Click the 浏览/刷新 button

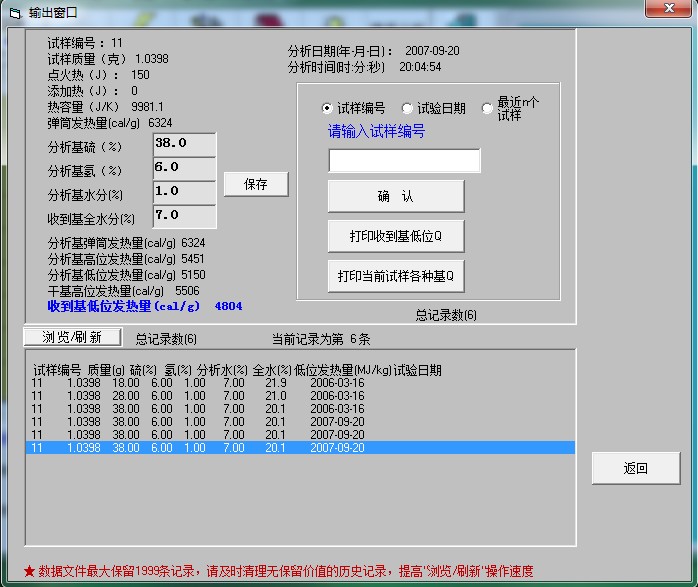[72, 337]
